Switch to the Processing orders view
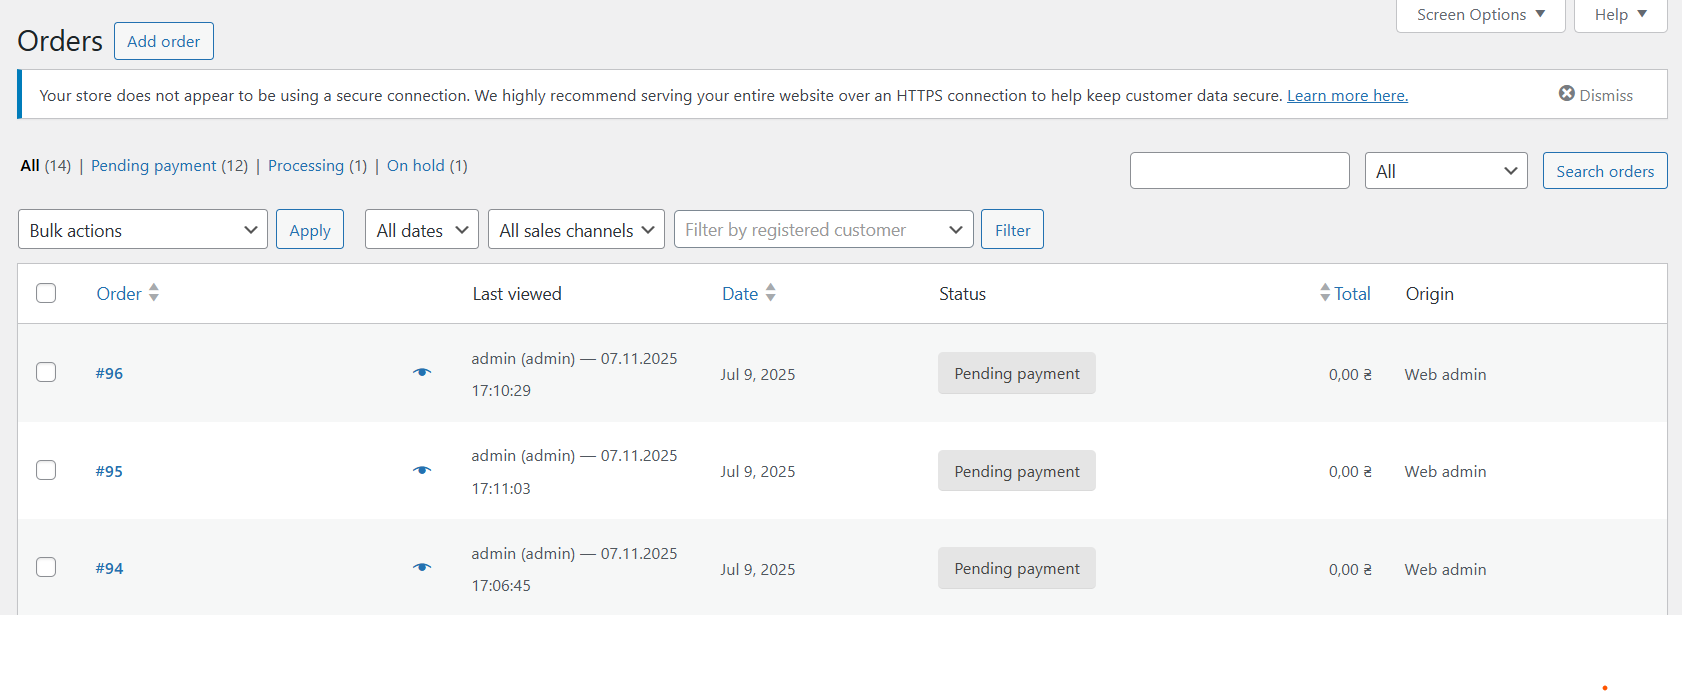The height and width of the screenshot is (691, 1682). 305,166
